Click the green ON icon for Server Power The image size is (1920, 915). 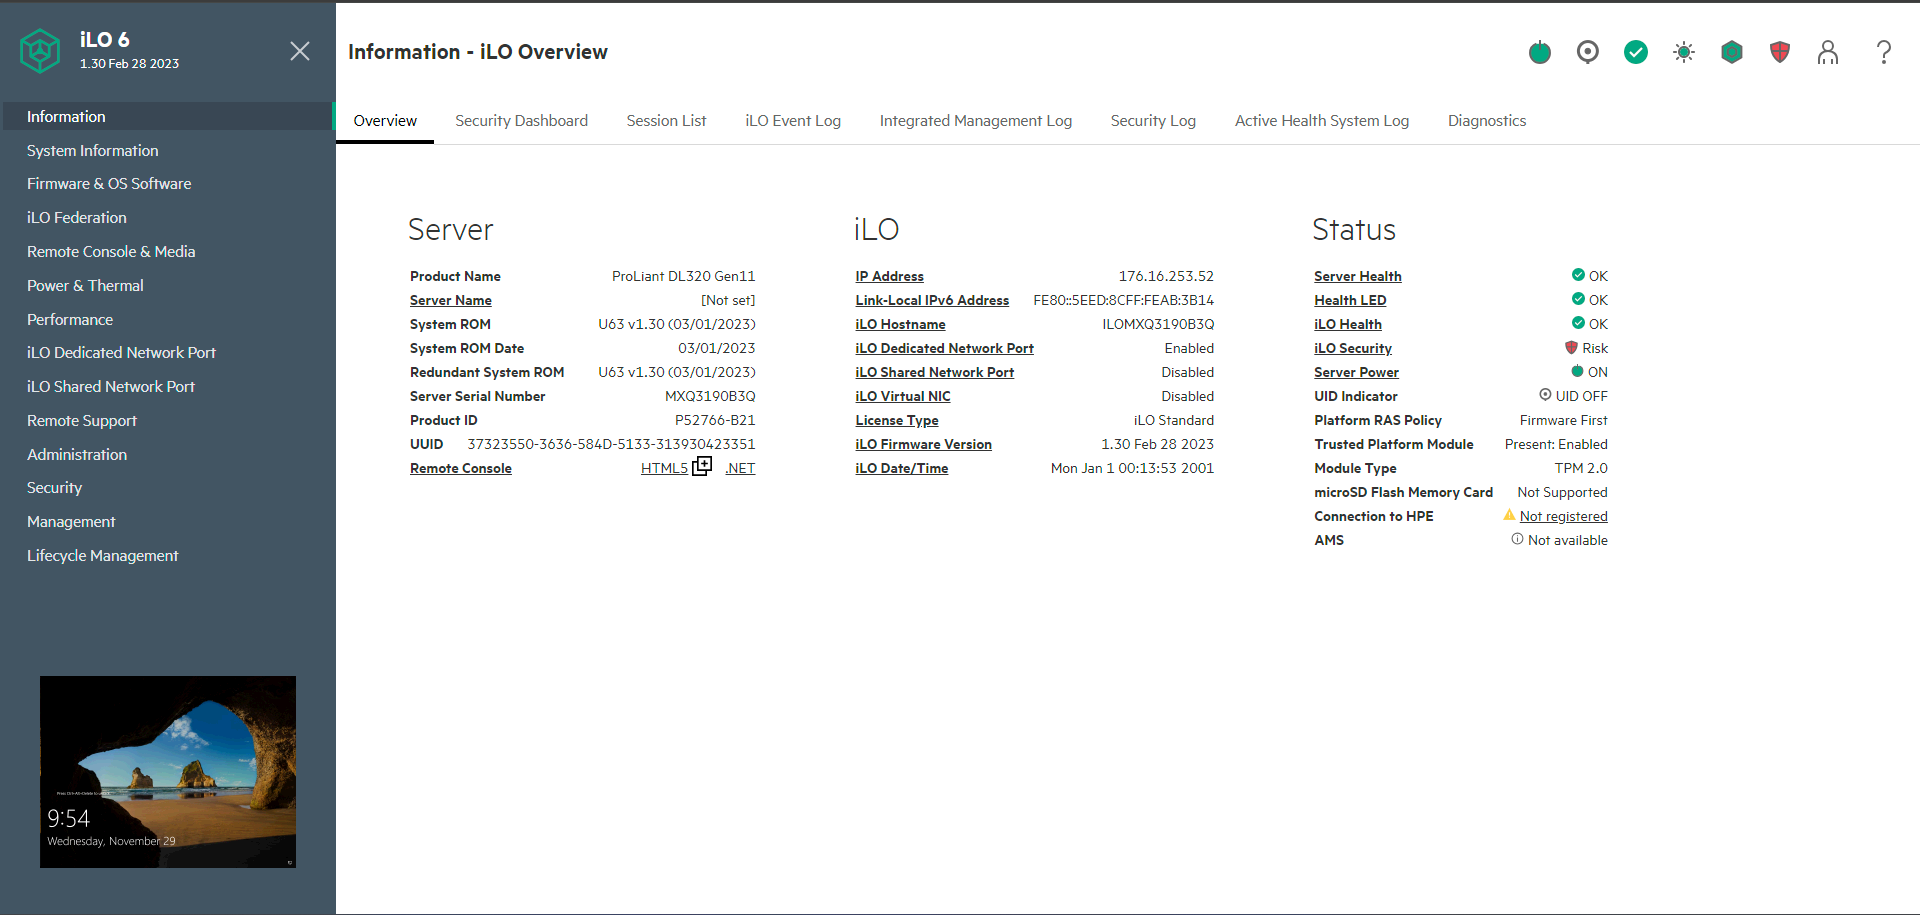pyautogui.click(x=1577, y=371)
